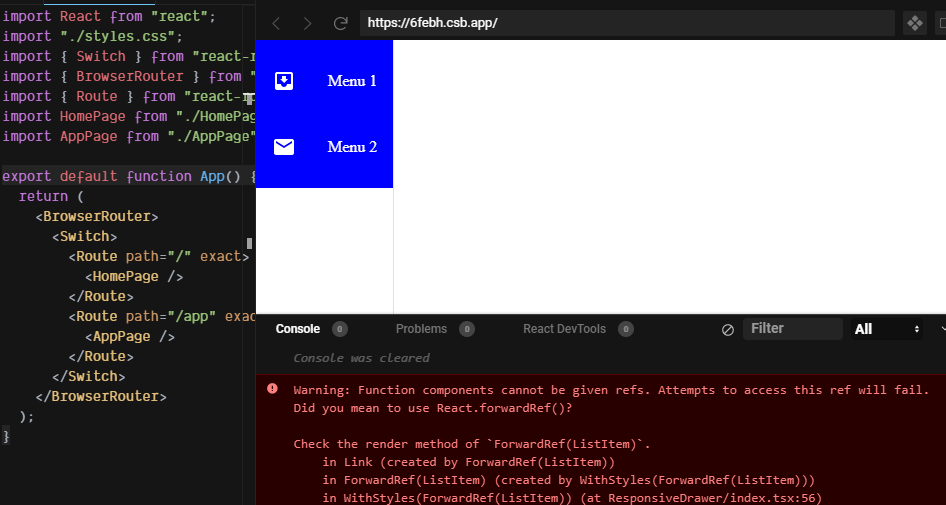Click the import React line in the editor

click(109, 16)
